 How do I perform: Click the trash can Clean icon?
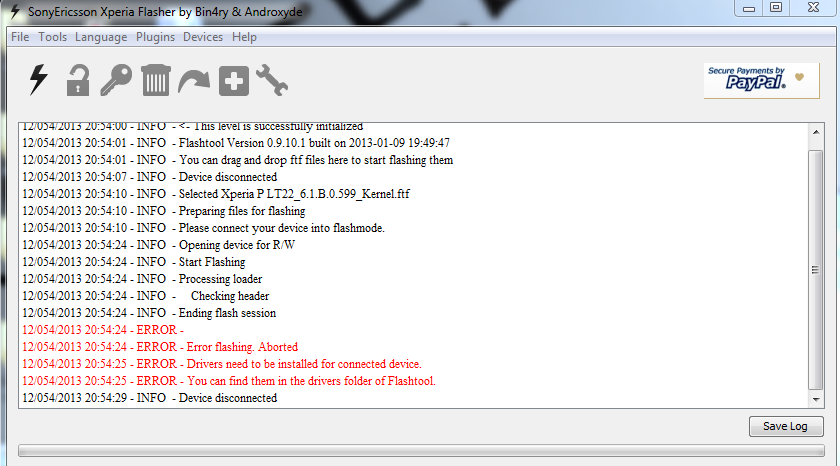click(x=155, y=80)
